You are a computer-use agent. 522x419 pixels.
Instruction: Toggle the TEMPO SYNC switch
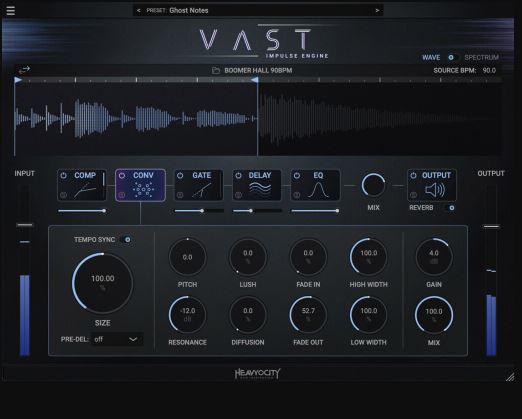point(127,240)
